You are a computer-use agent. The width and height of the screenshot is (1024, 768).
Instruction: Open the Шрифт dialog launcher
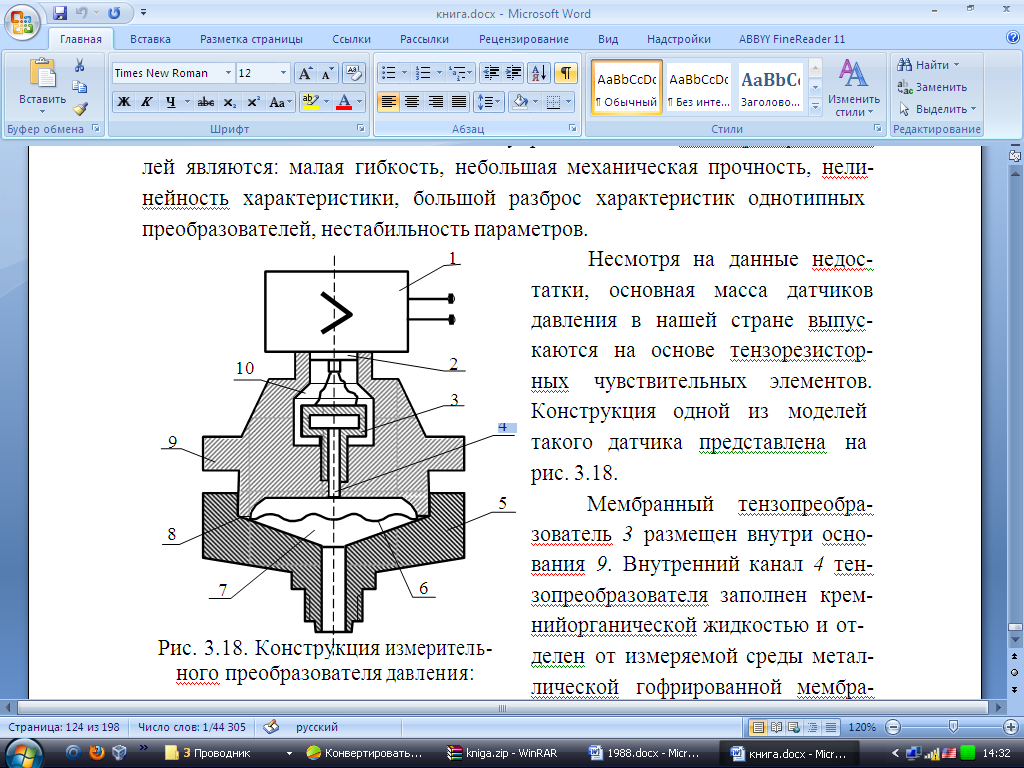360,129
